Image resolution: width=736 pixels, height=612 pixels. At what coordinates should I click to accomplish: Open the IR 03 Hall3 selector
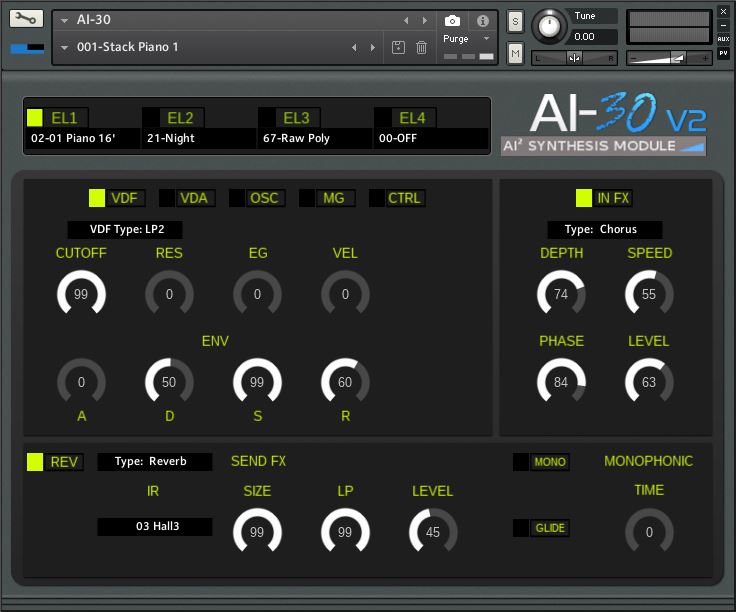point(154,527)
